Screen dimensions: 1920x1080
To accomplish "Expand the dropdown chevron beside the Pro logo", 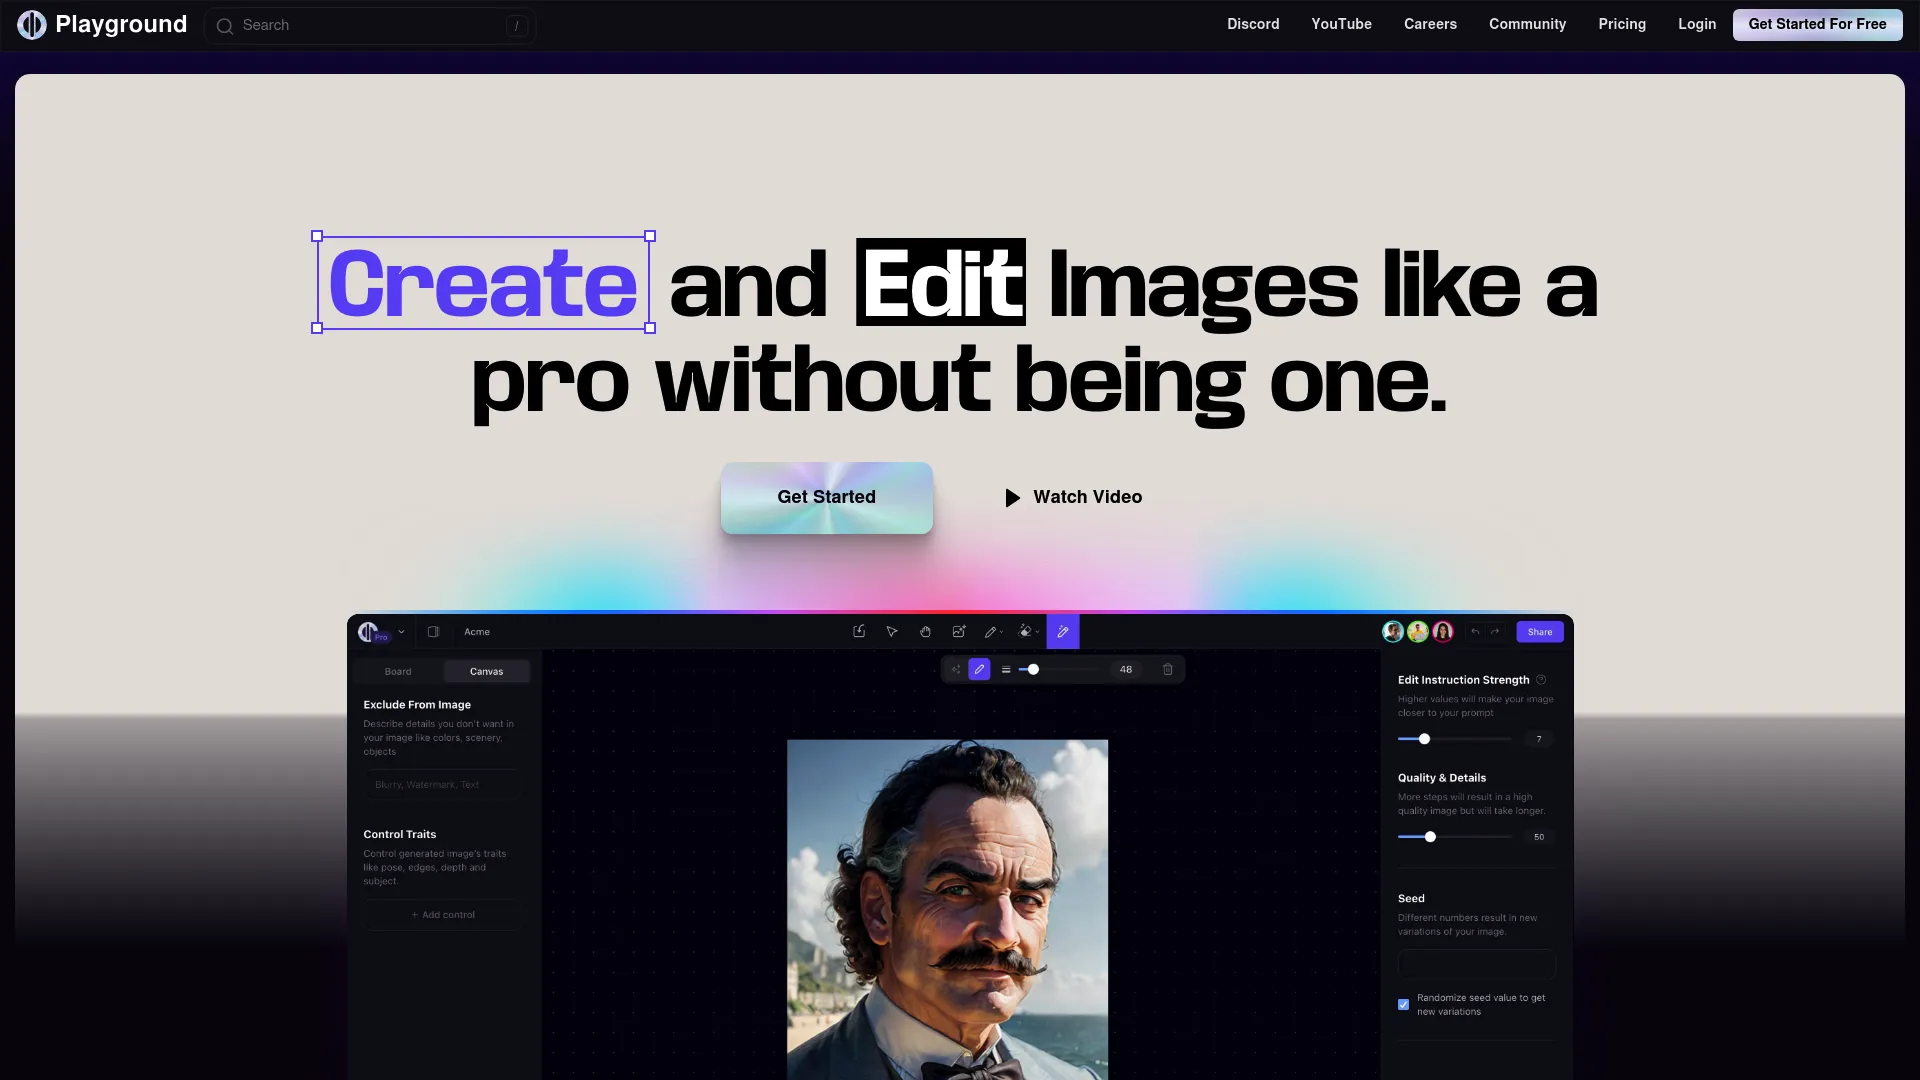I will point(401,632).
